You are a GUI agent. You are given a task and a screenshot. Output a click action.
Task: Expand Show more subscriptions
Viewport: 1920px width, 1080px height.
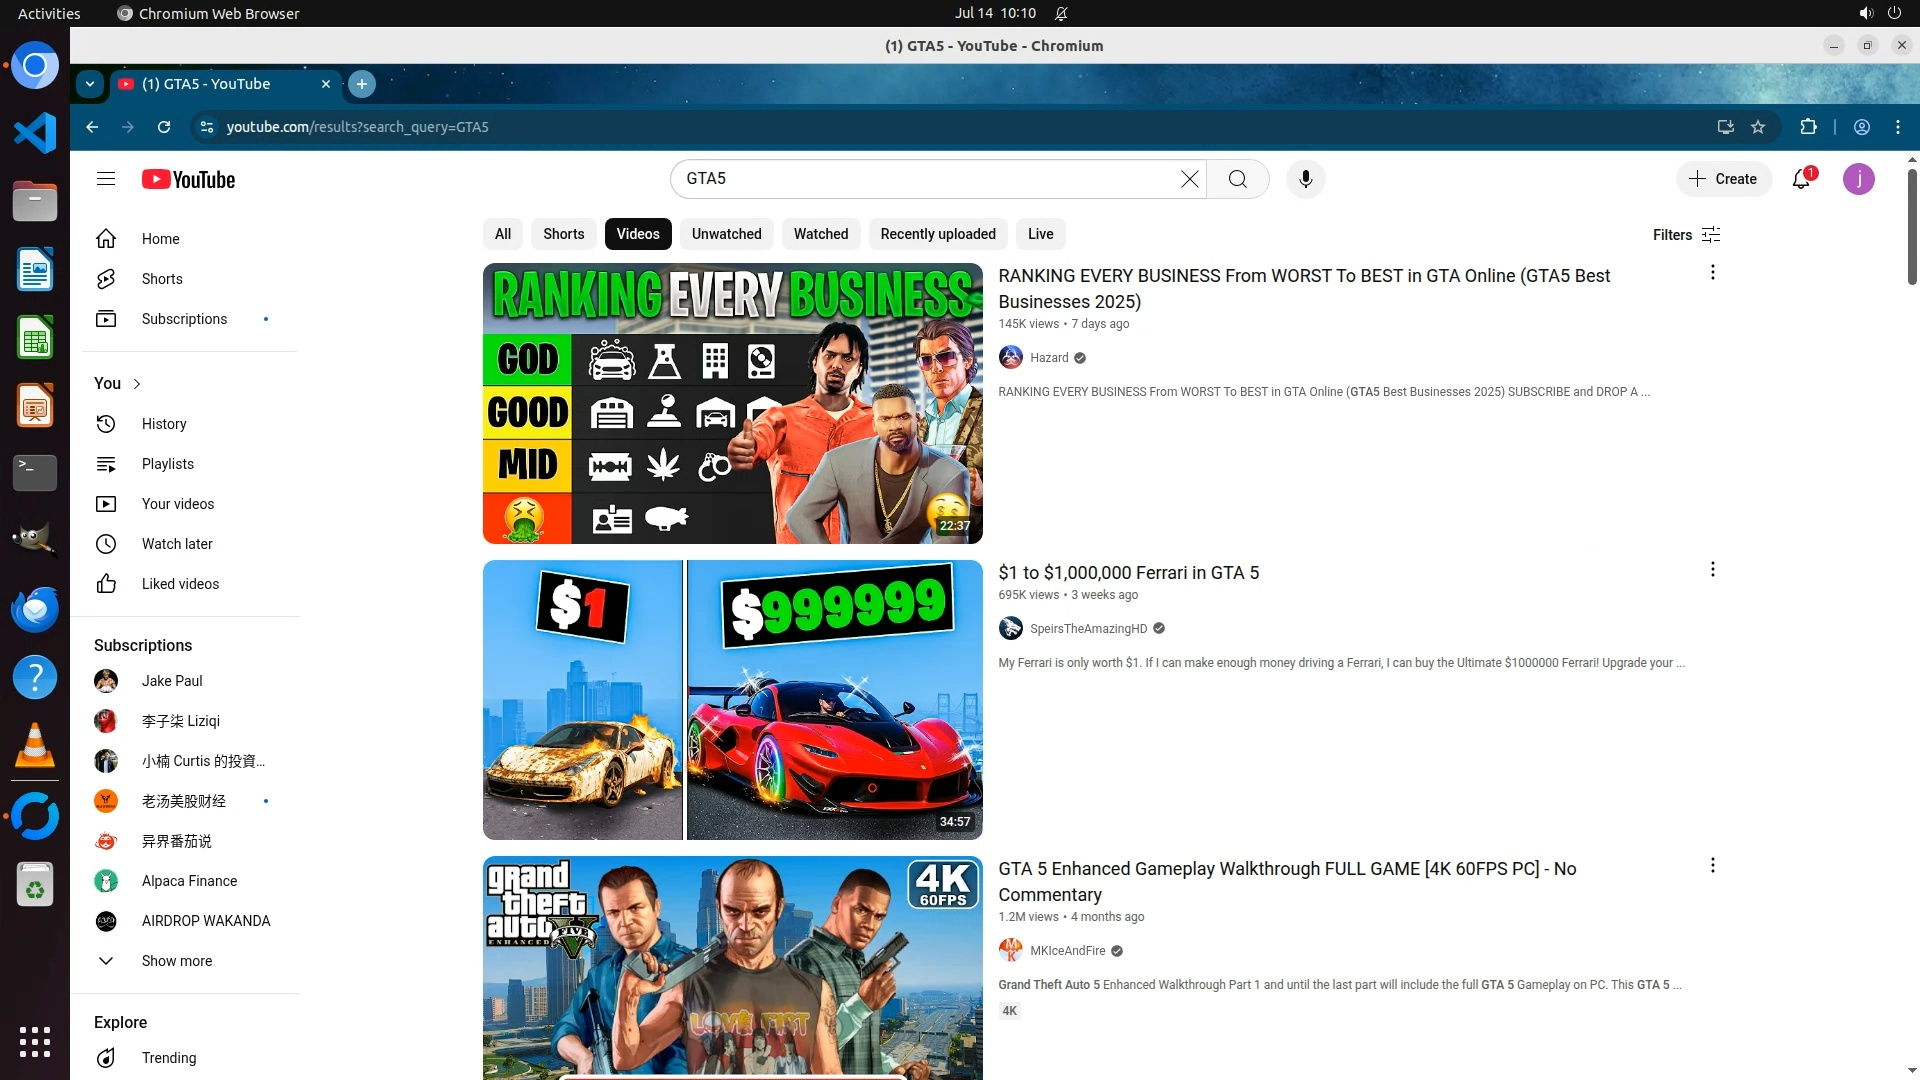[x=176, y=961]
